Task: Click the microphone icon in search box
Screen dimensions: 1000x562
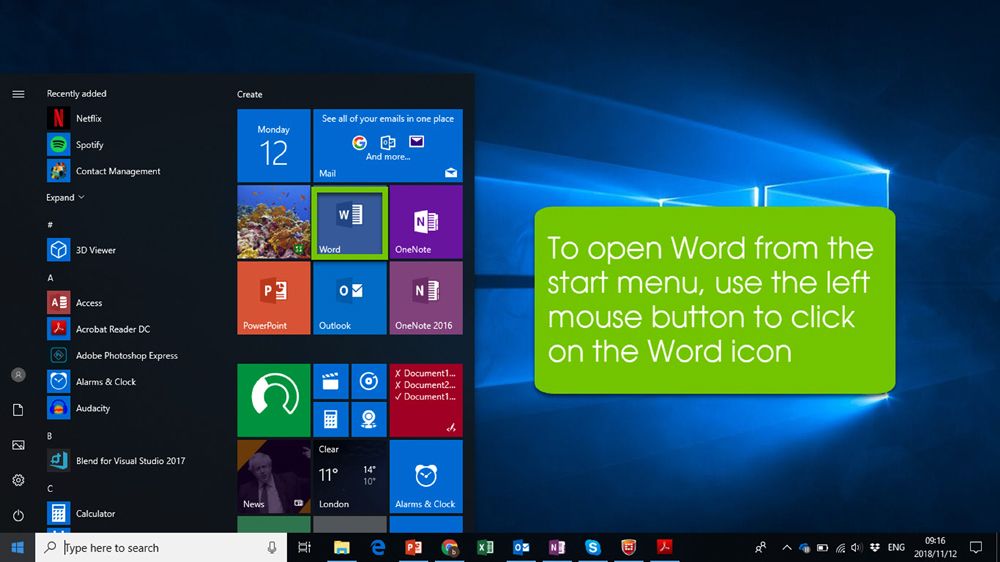Action: point(272,548)
